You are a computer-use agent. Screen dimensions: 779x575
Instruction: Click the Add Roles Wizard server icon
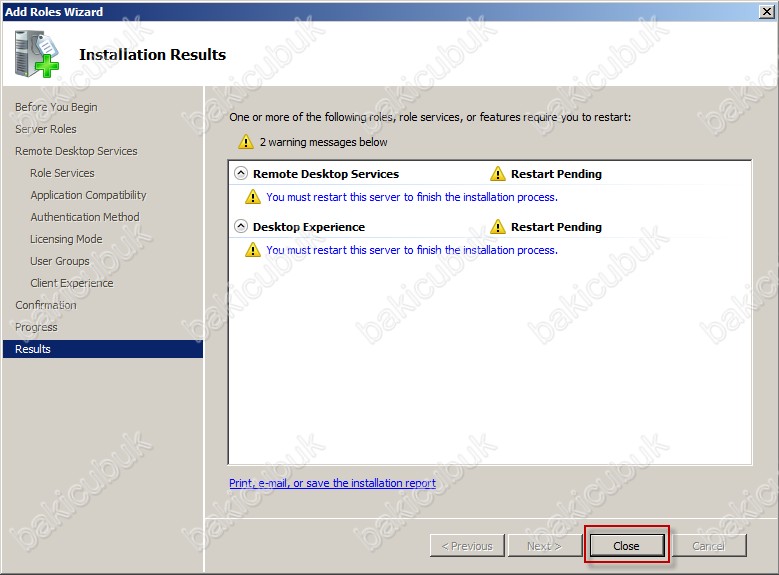[37, 54]
